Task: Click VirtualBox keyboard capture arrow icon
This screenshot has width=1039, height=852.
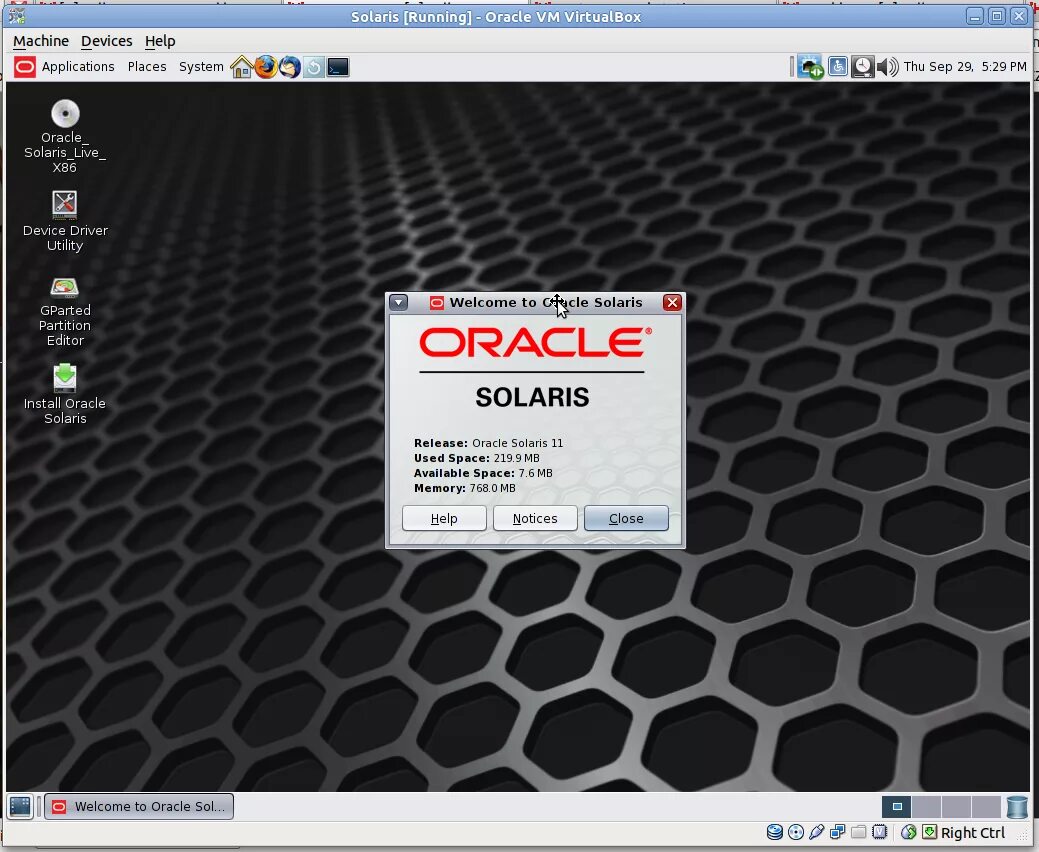Action: pos(930,832)
